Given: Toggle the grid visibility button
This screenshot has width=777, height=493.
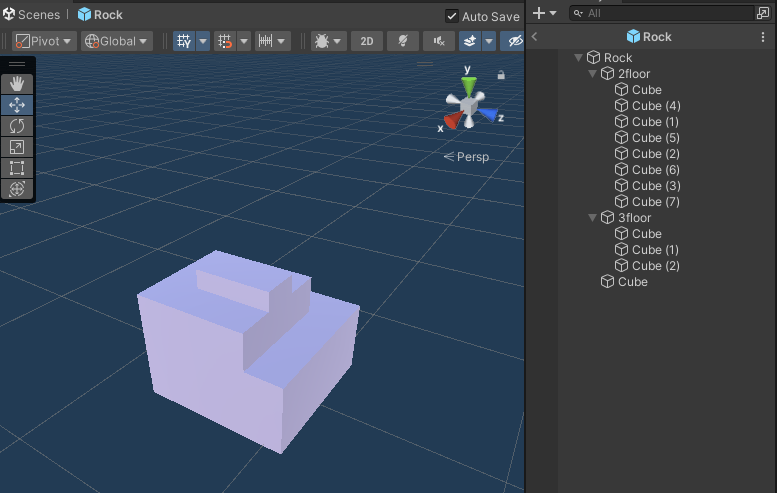Looking at the screenshot, I should tap(184, 41).
